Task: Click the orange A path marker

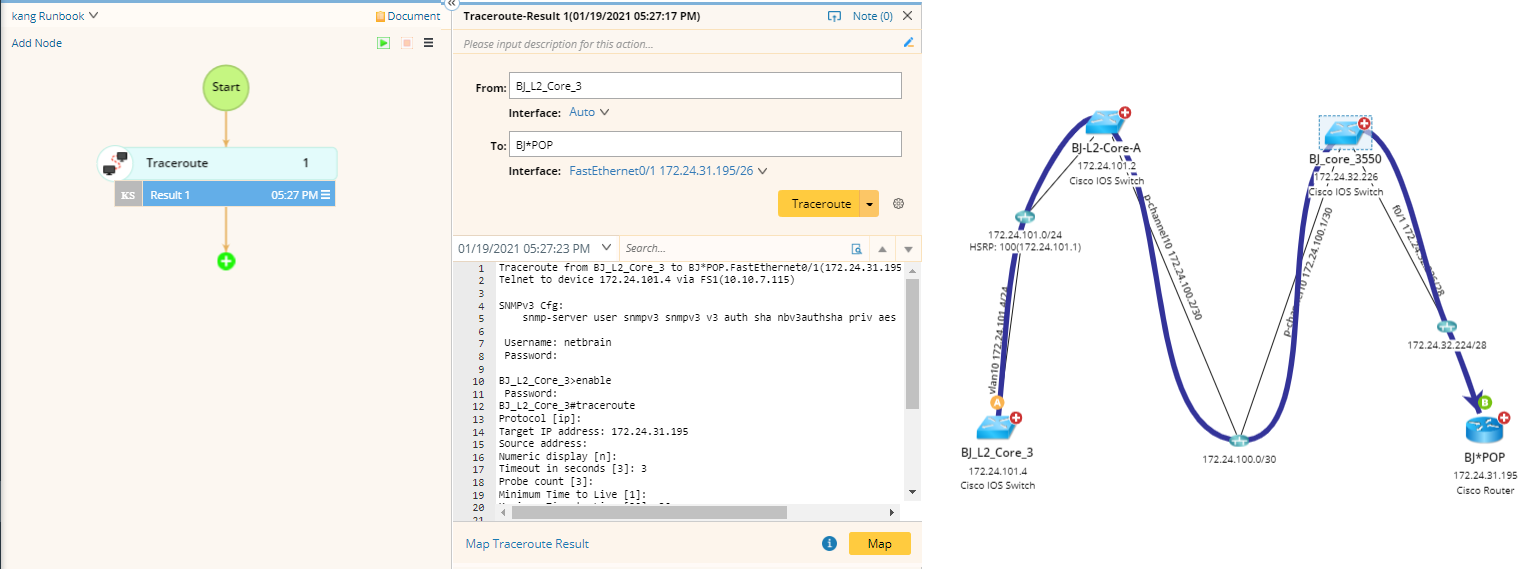Action: tap(996, 402)
